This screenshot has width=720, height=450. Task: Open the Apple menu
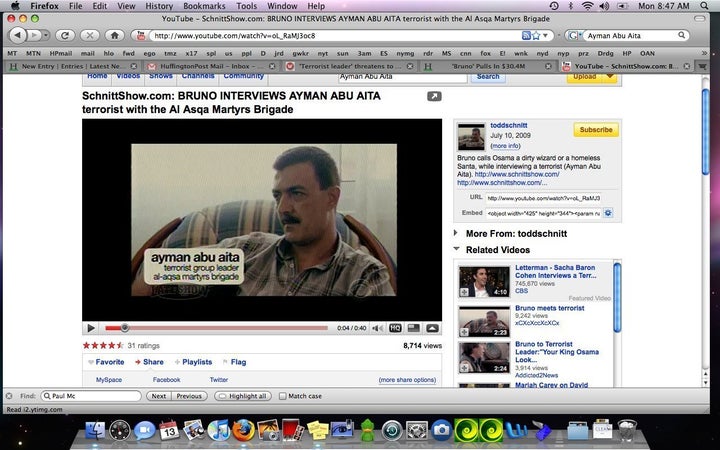point(15,6)
